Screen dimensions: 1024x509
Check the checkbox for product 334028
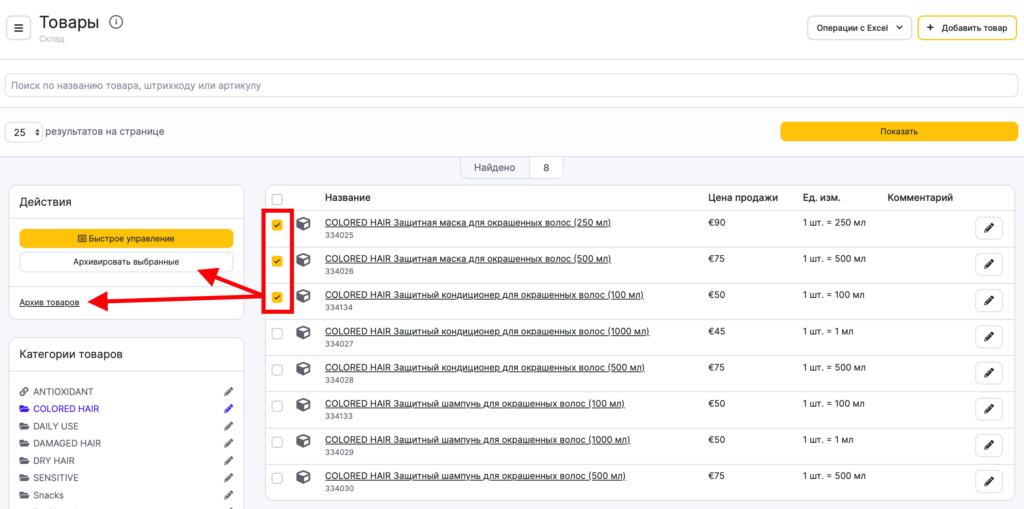tap(277, 370)
